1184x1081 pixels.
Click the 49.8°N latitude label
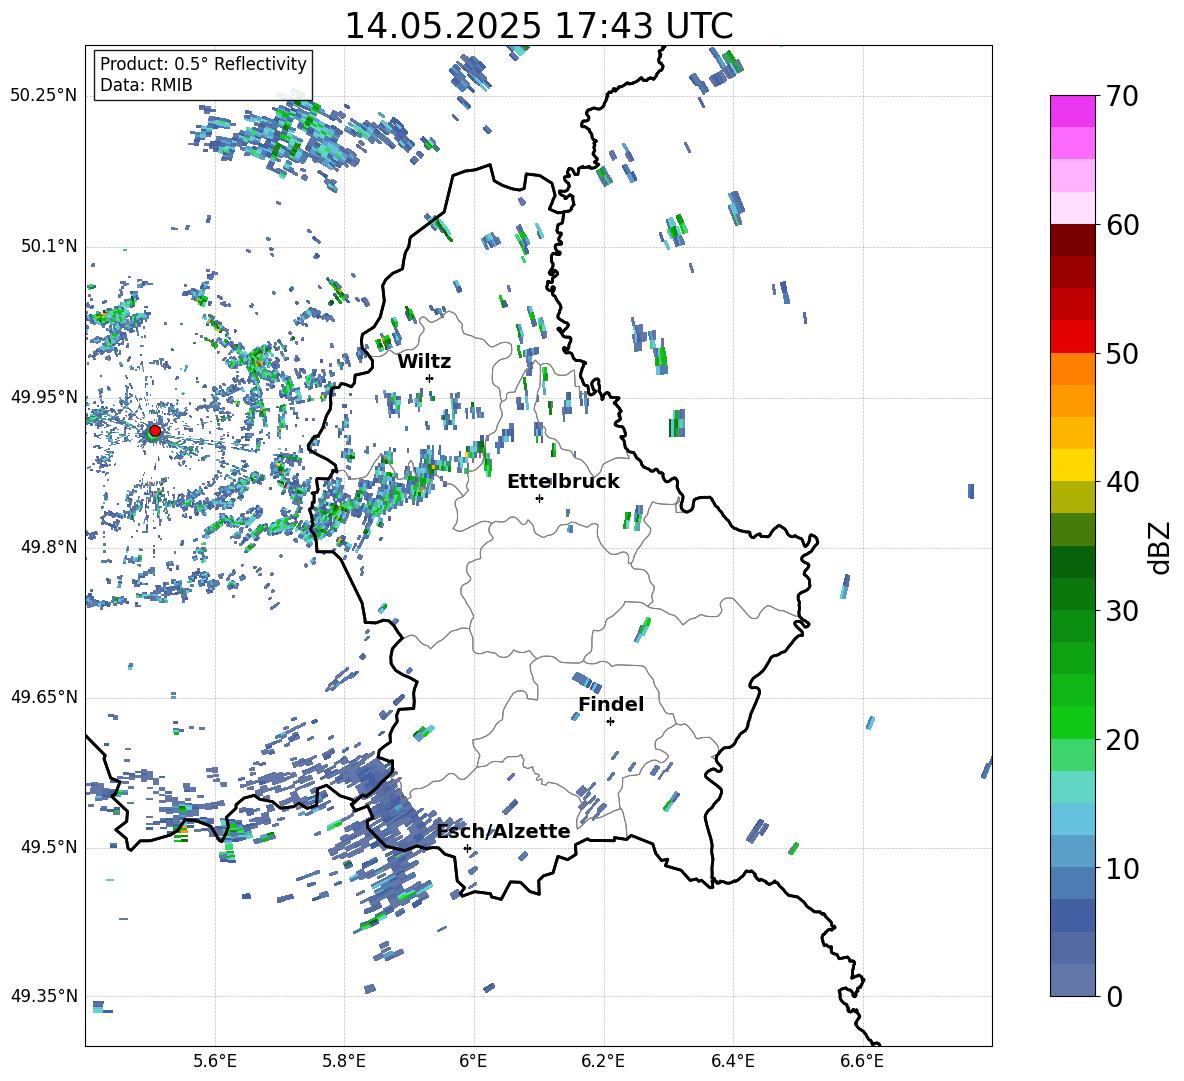tap(48, 547)
